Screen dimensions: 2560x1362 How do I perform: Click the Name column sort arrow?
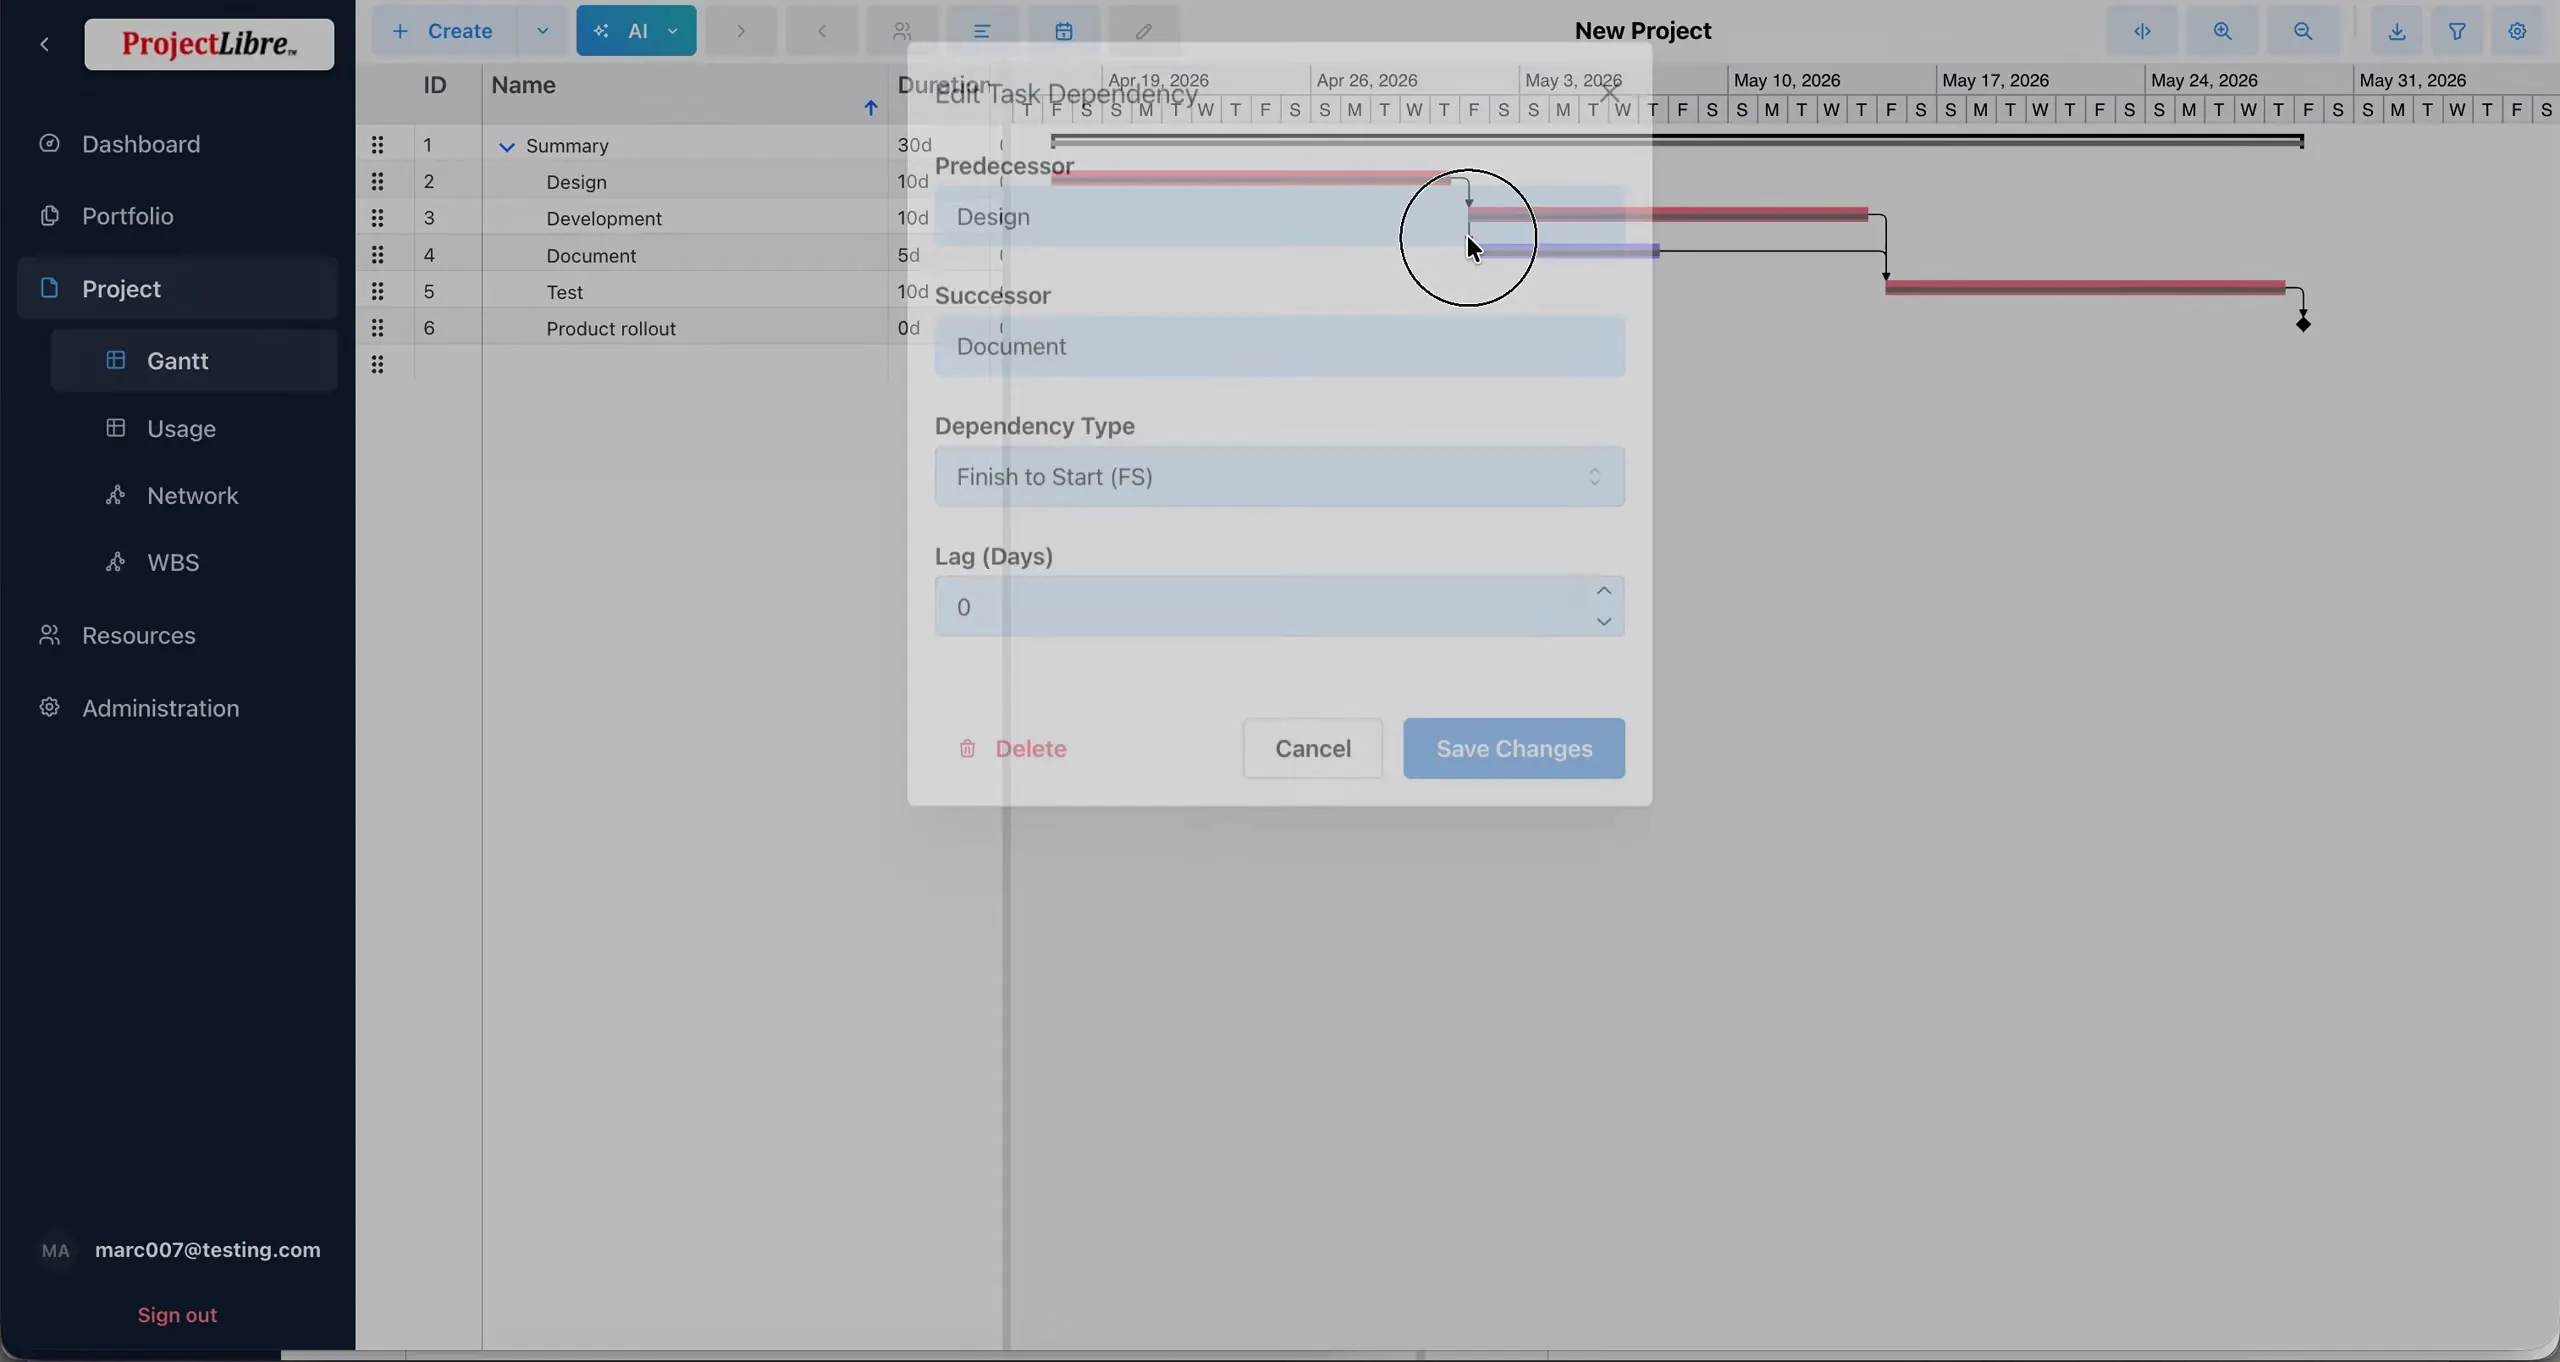[x=871, y=108]
